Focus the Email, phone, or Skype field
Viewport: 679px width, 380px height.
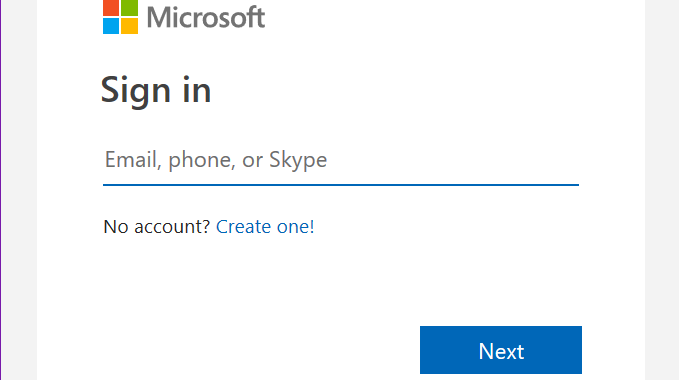[341, 160]
